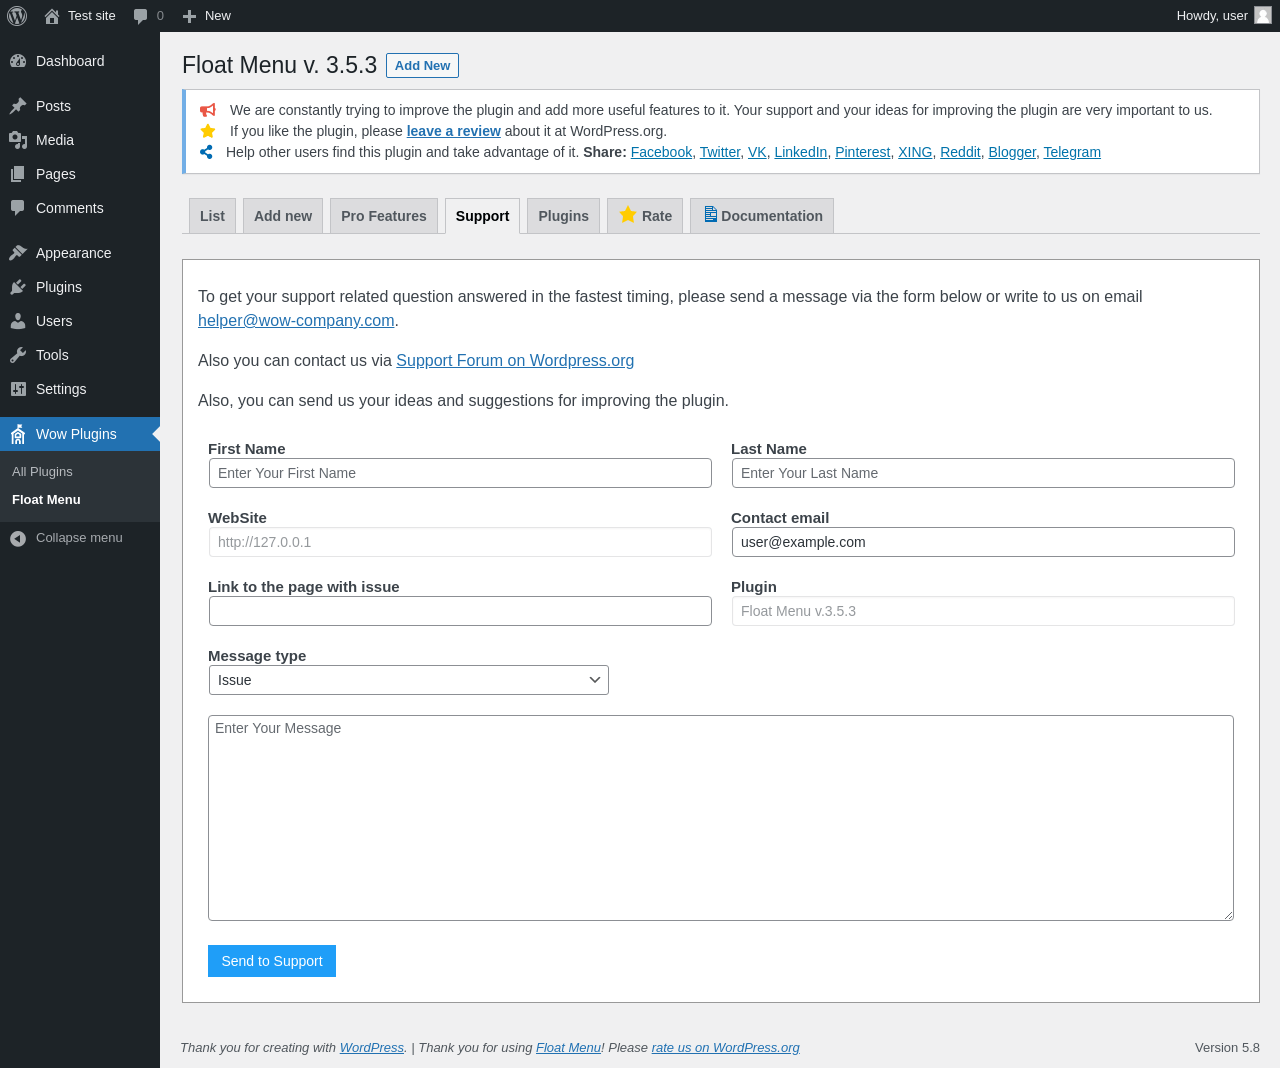This screenshot has height=1068, width=1280.
Task: Click the user avatar next to Howdy
Action: [1263, 15]
